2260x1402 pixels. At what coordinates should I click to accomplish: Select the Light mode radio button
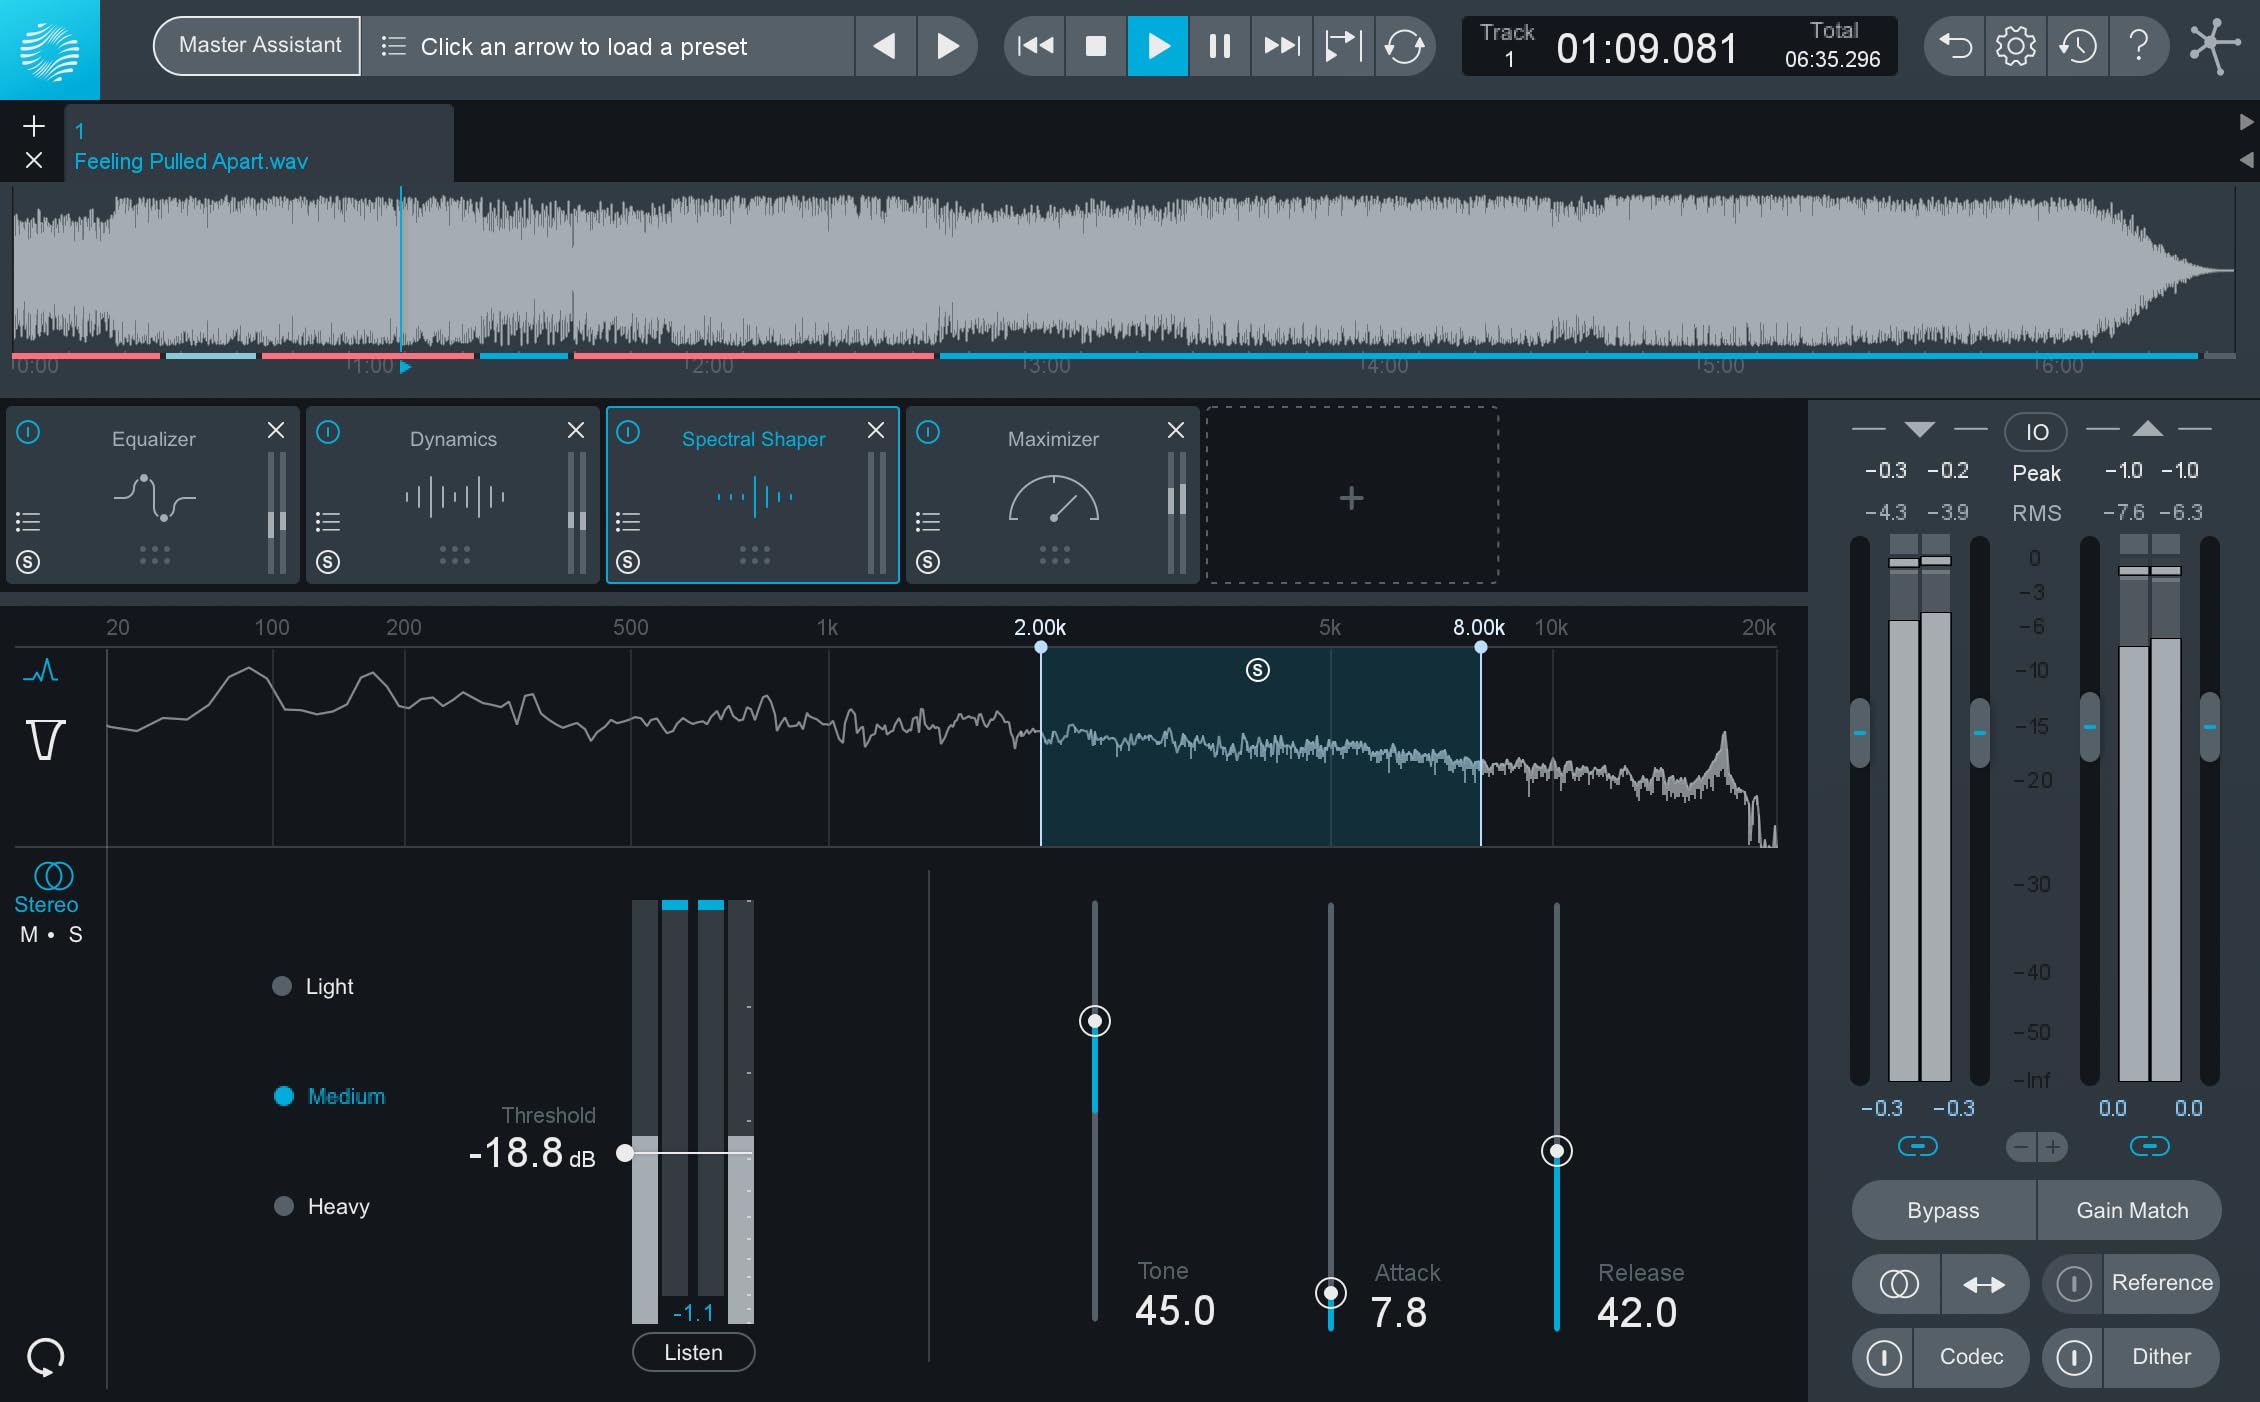click(x=282, y=986)
